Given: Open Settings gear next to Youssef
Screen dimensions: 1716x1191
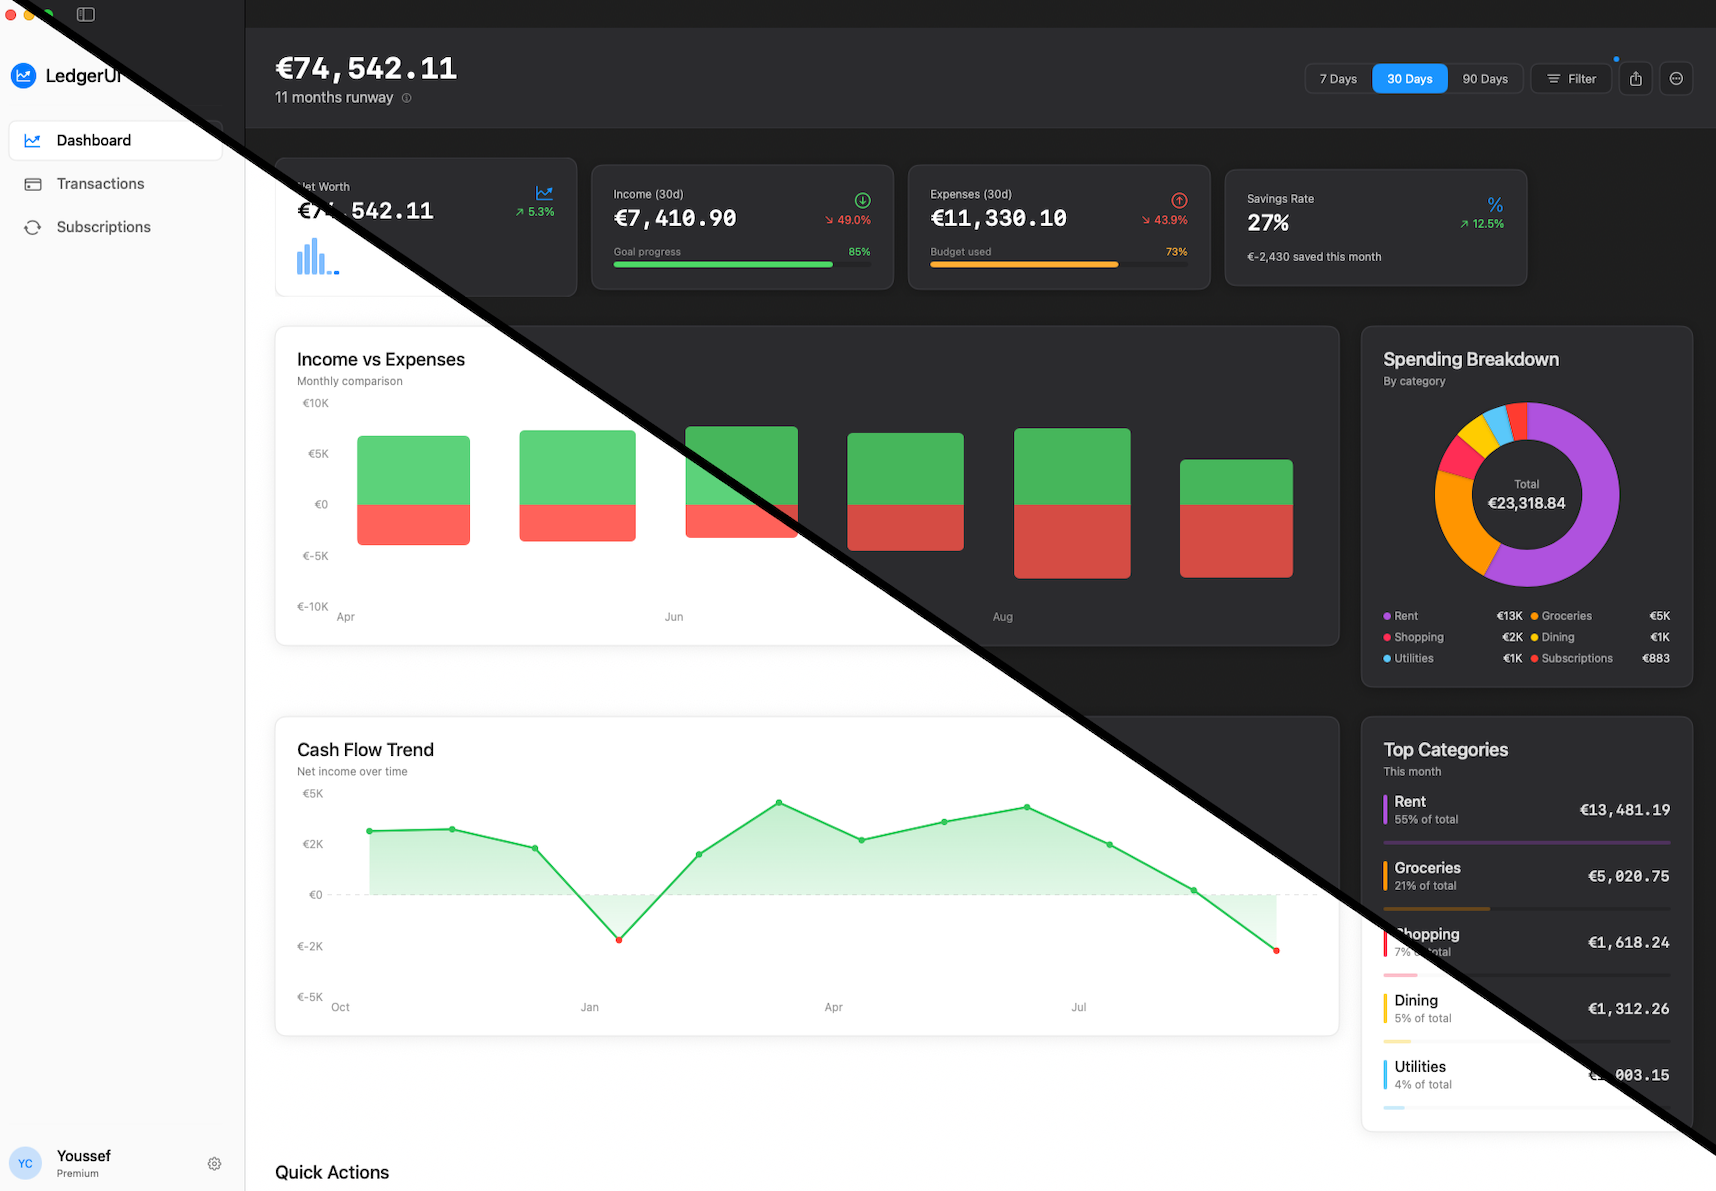Looking at the screenshot, I should 214,1163.
